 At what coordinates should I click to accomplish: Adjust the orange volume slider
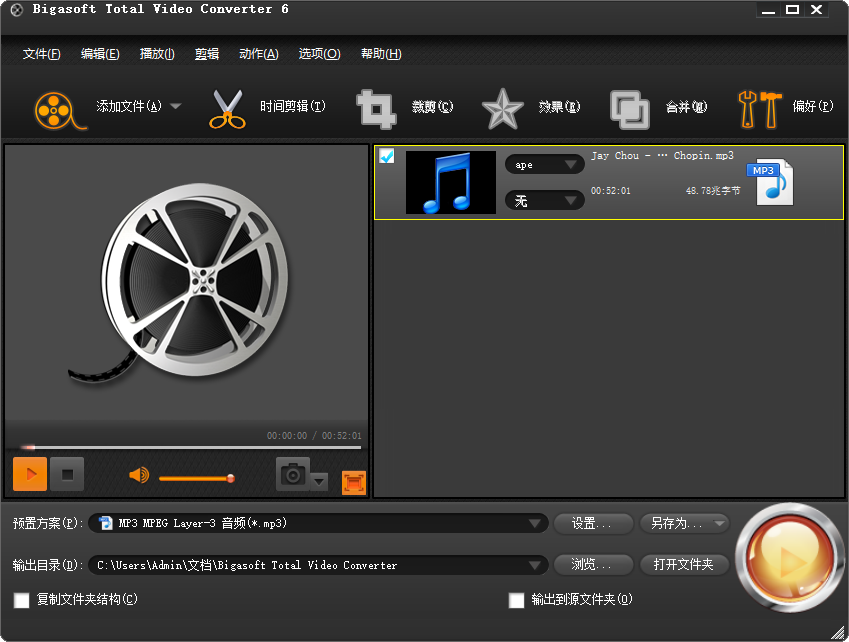[229, 478]
